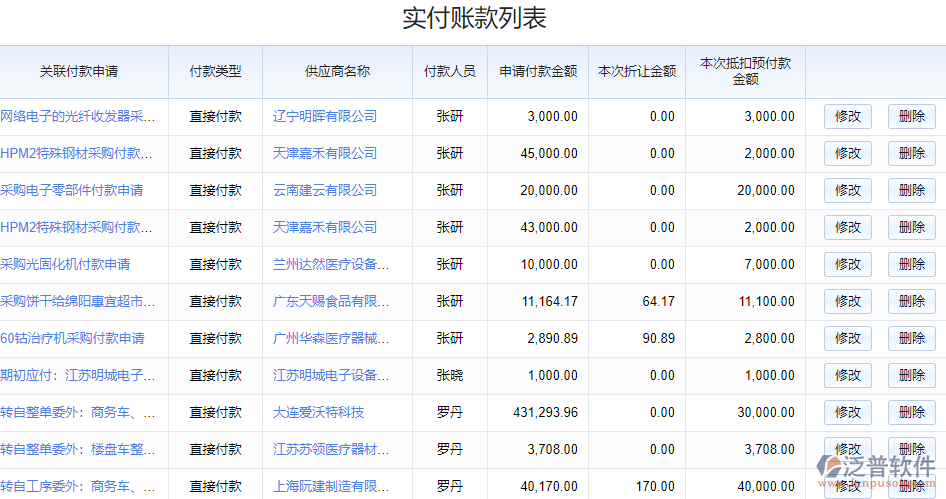The height and width of the screenshot is (499, 946).
Task: Open the 转自整单委外:楼盘车整… link
Action: coord(78,450)
